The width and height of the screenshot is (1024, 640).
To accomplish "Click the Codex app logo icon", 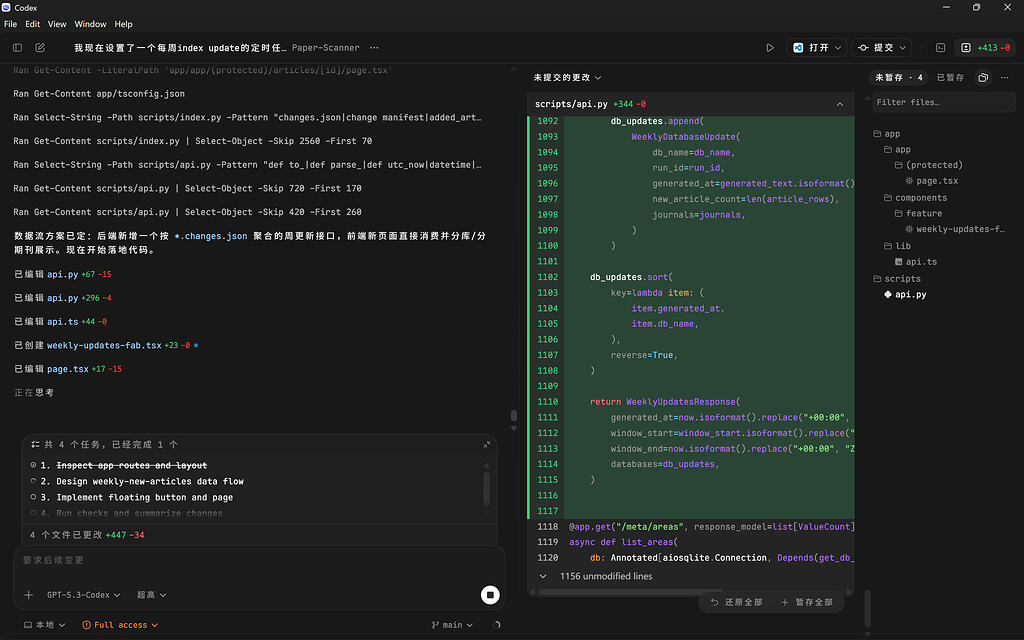I will [6, 7].
